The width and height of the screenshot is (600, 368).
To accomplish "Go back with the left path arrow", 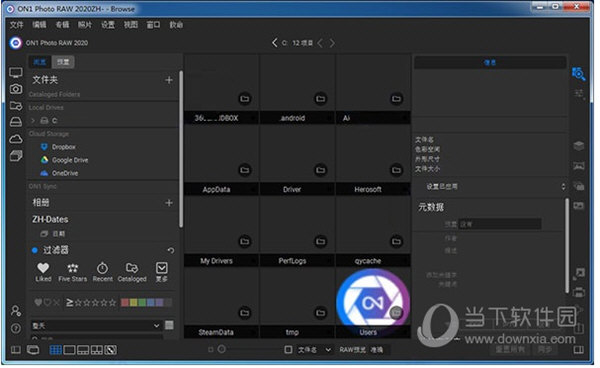I will point(274,43).
